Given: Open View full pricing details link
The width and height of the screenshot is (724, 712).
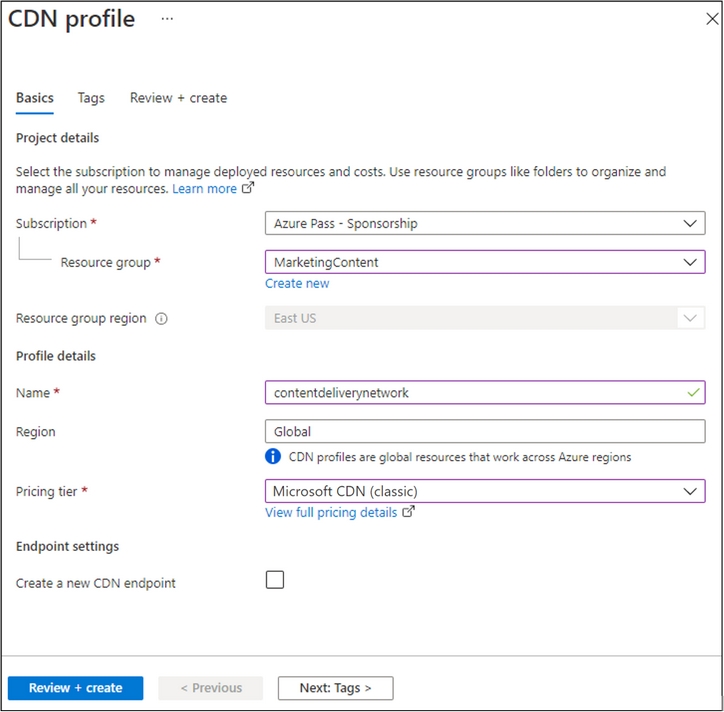Looking at the screenshot, I should [331, 513].
